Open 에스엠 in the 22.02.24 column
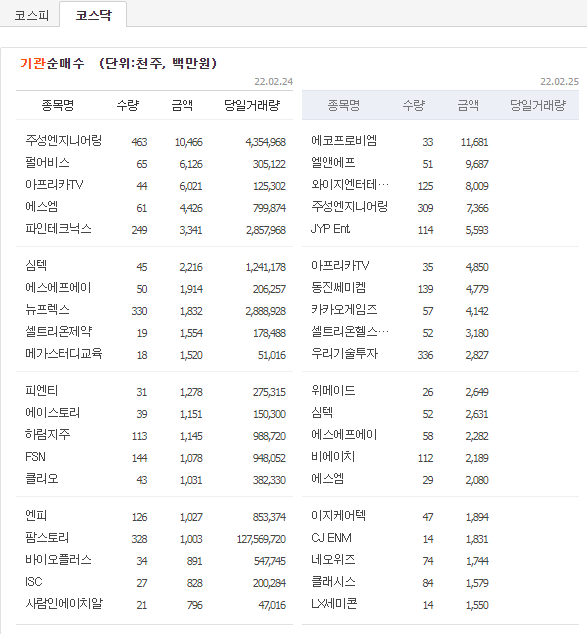Viewport: 587px width, 634px height. point(42,207)
